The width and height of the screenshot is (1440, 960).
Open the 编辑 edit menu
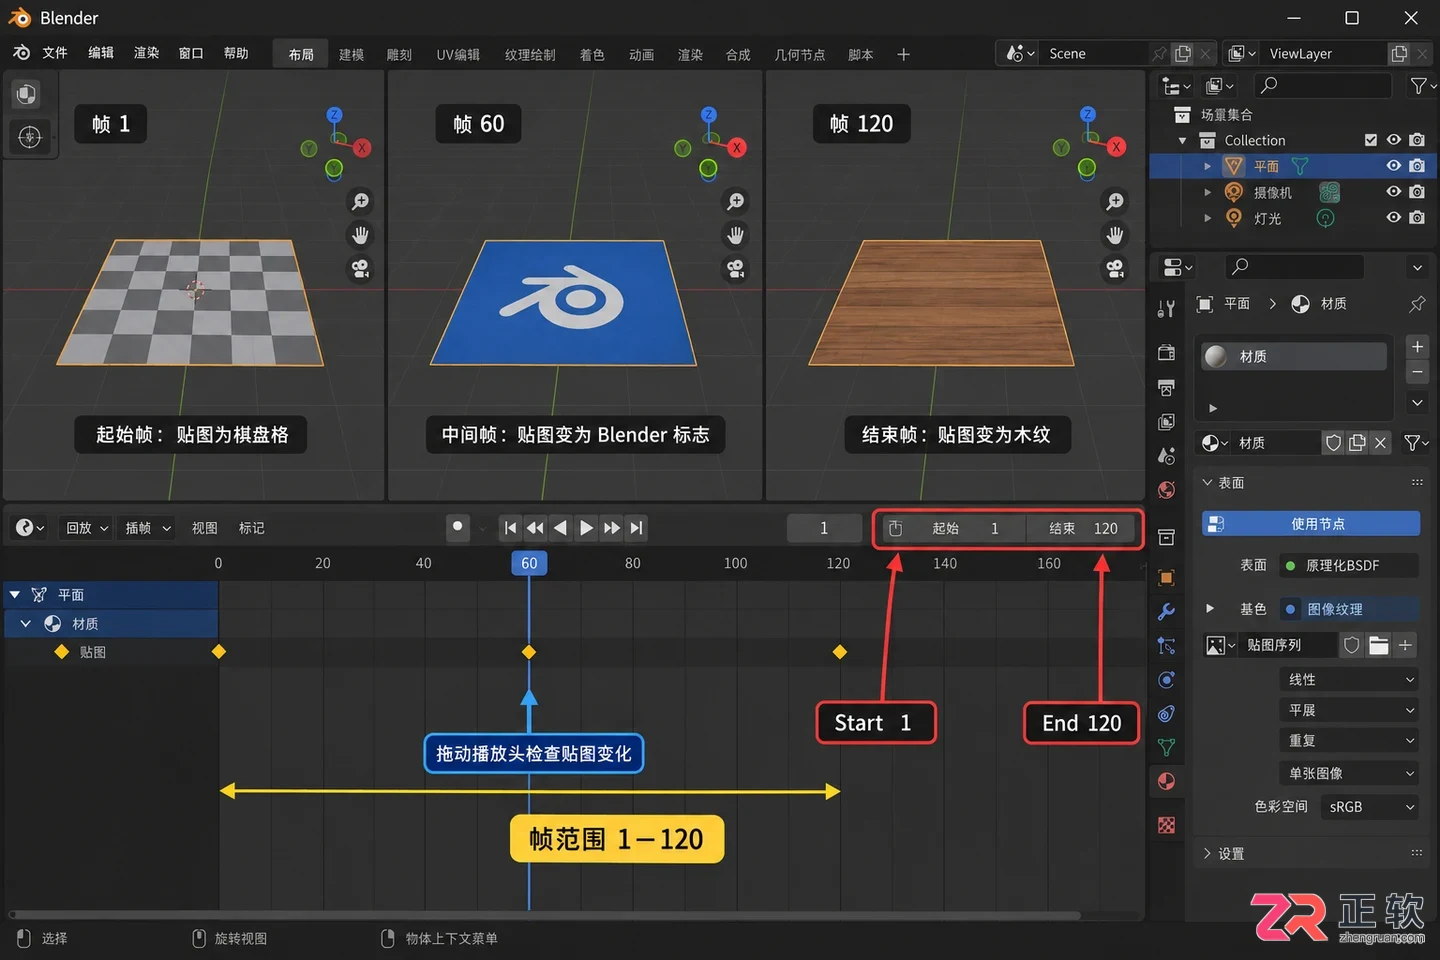coord(101,53)
